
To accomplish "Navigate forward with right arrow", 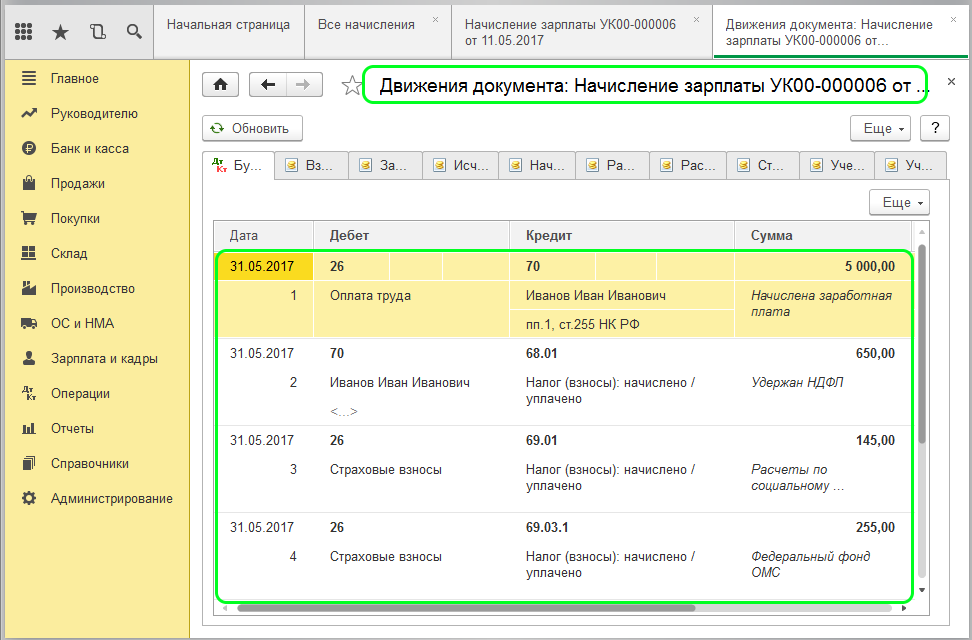I will pos(304,85).
